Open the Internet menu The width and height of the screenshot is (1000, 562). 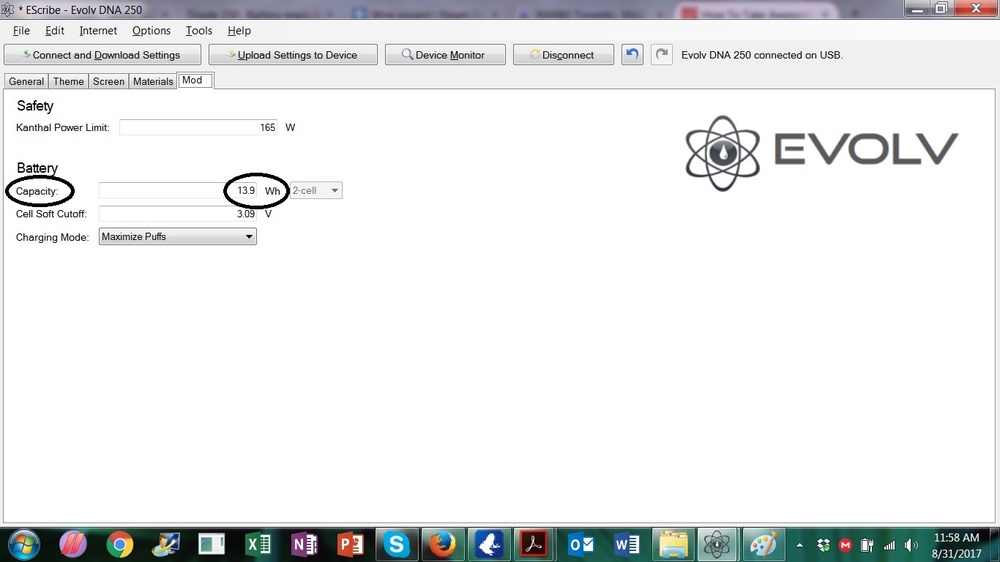(x=98, y=31)
